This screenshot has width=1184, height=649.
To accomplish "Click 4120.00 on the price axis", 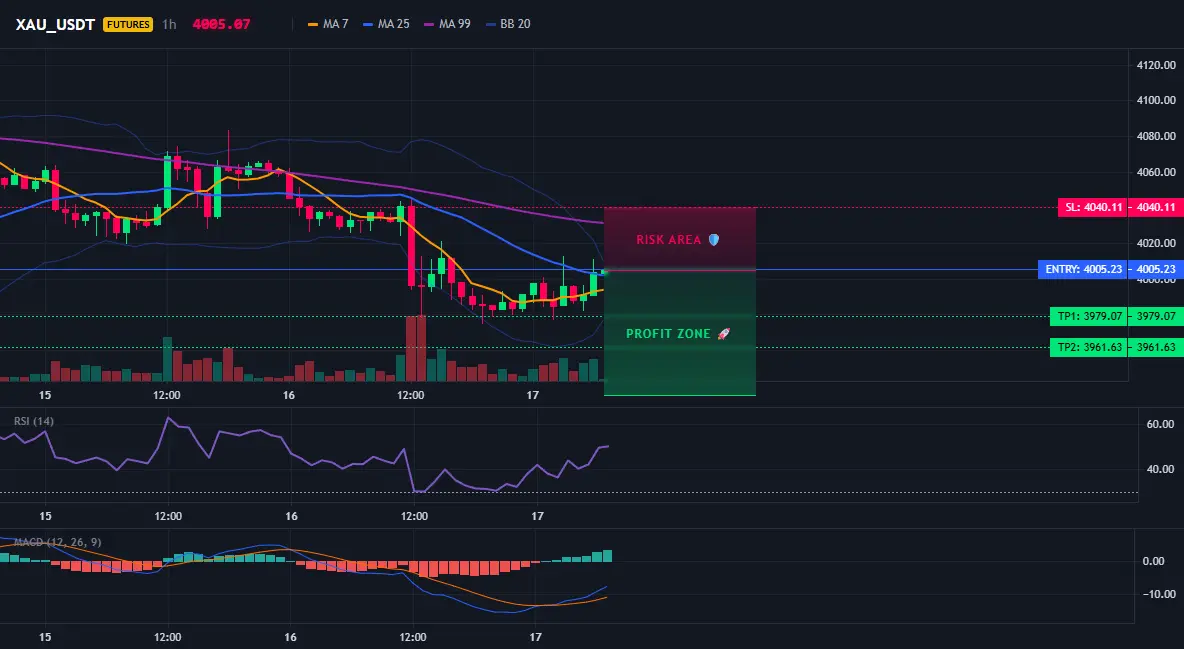I will coord(1156,66).
